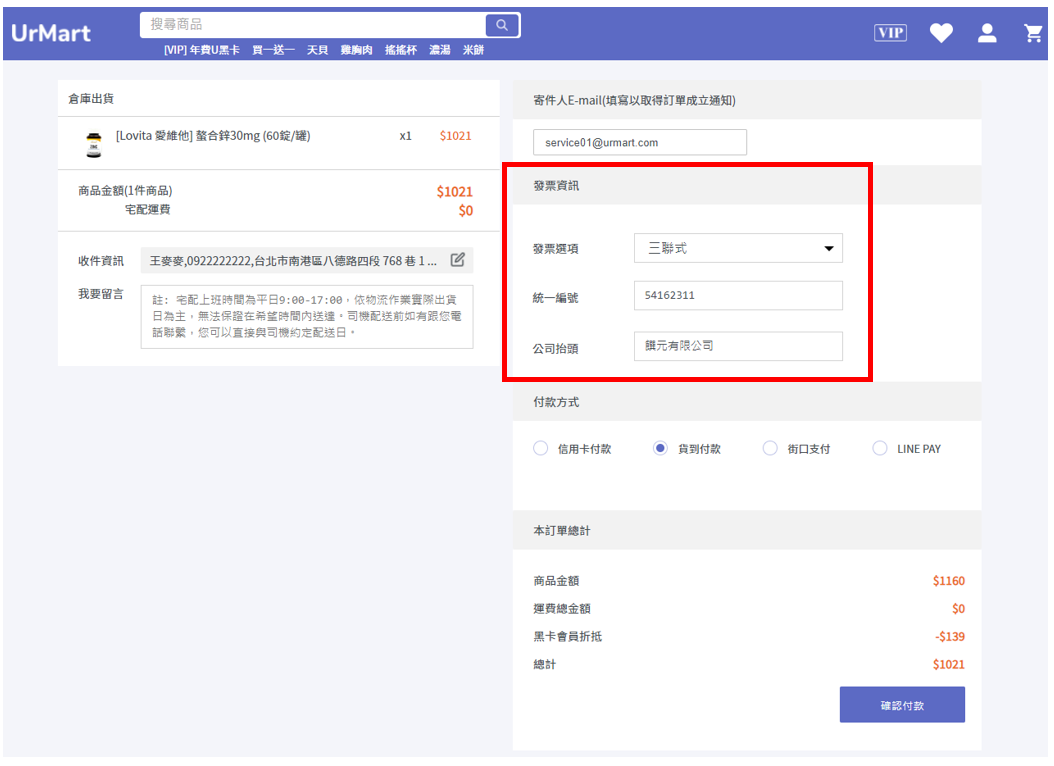Image resolution: width=1054 pixels, height=766 pixels.
Task: Click the 統一編號 input field
Action: click(x=738, y=296)
